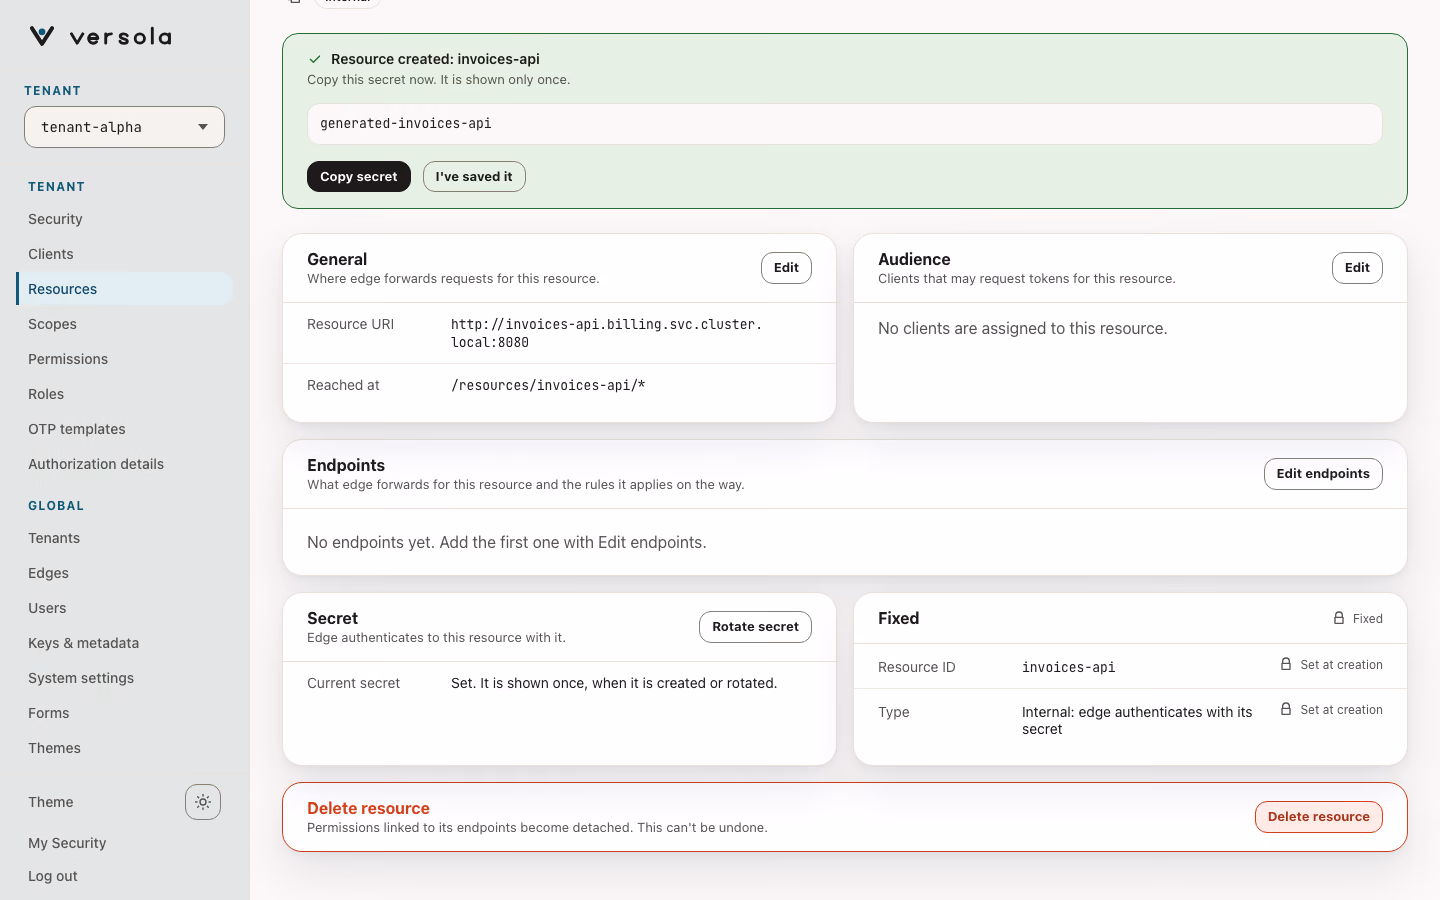
Task: Click 'No clients are assigned to this resource.'
Action: [1023, 328]
